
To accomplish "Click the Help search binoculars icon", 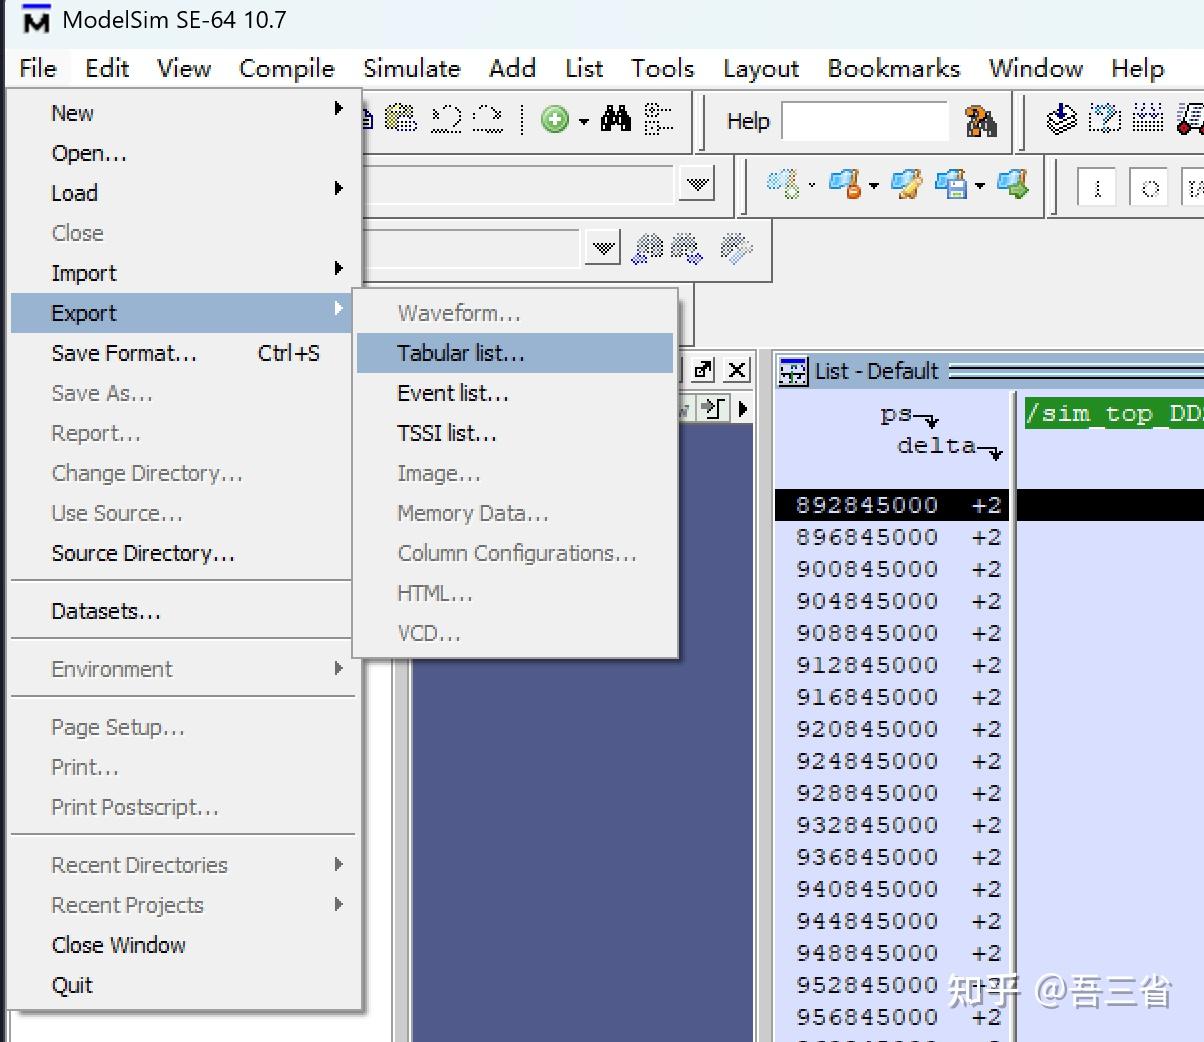I will tap(980, 121).
